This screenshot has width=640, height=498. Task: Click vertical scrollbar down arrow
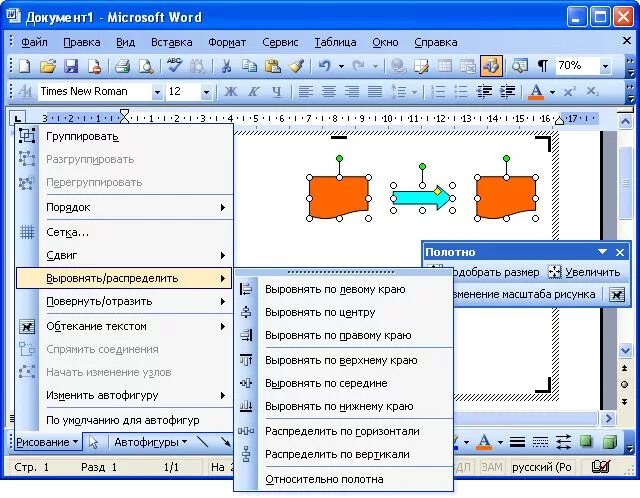[x=625, y=350]
